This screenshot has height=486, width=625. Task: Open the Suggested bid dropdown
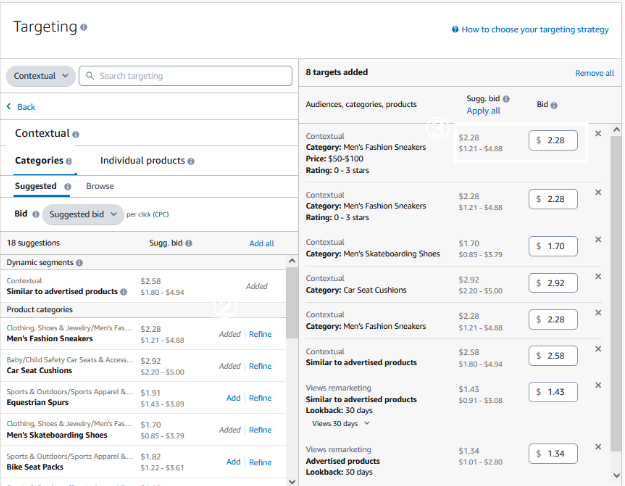[83, 214]
